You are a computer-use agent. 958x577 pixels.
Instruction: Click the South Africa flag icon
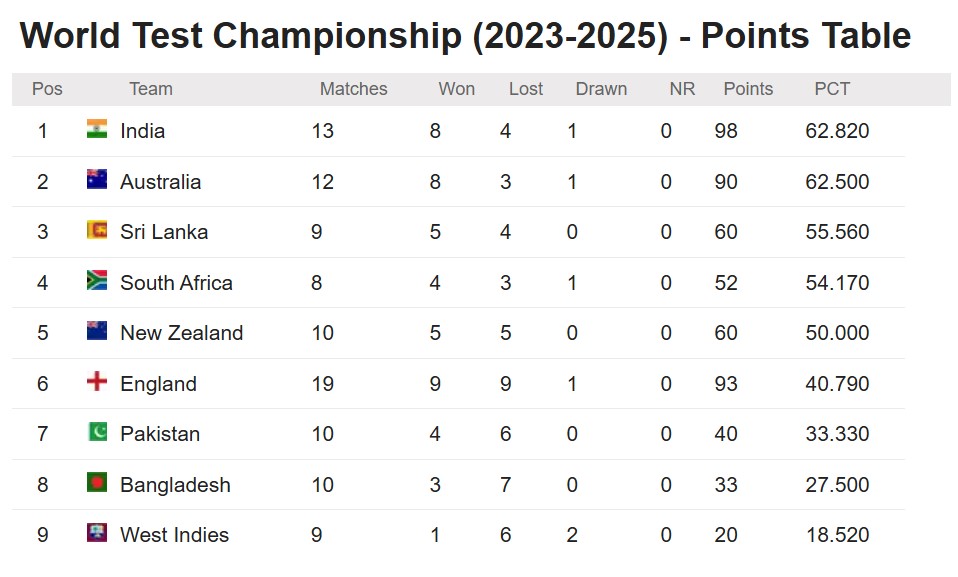tap(97, 281)
